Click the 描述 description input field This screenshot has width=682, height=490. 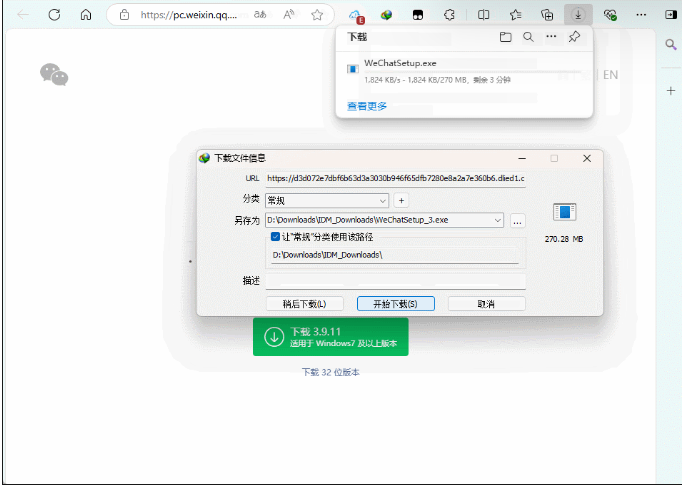[396, 281]
